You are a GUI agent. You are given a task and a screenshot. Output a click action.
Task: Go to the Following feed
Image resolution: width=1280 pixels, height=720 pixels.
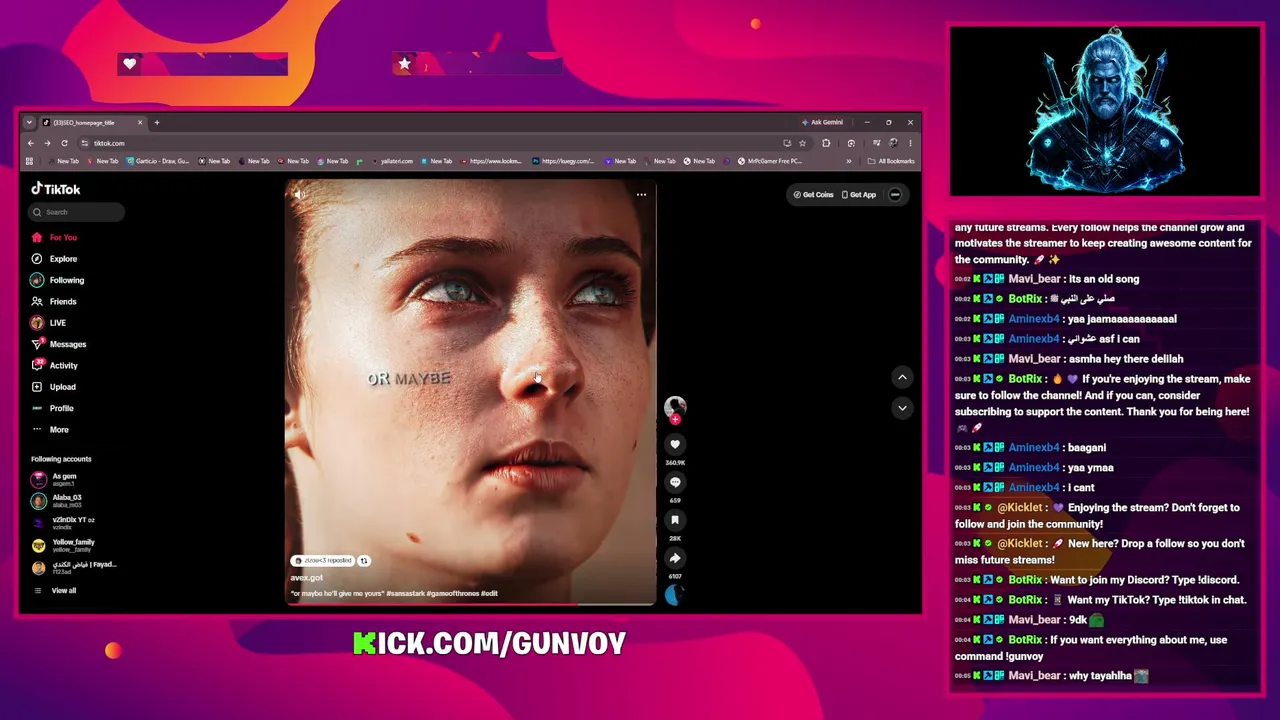(58, 280)
